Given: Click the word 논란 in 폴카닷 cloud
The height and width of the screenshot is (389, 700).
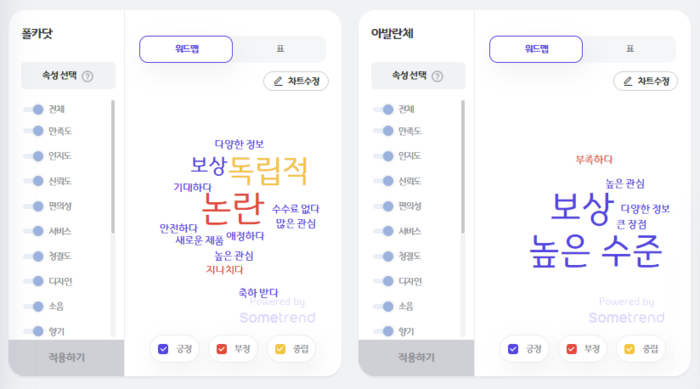Looking at the screenshot, I should (233, 208).
